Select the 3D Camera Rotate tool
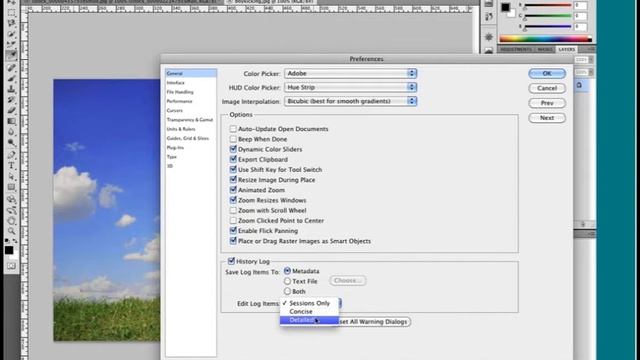Viewport: 640px width, 360px height. 11,210
